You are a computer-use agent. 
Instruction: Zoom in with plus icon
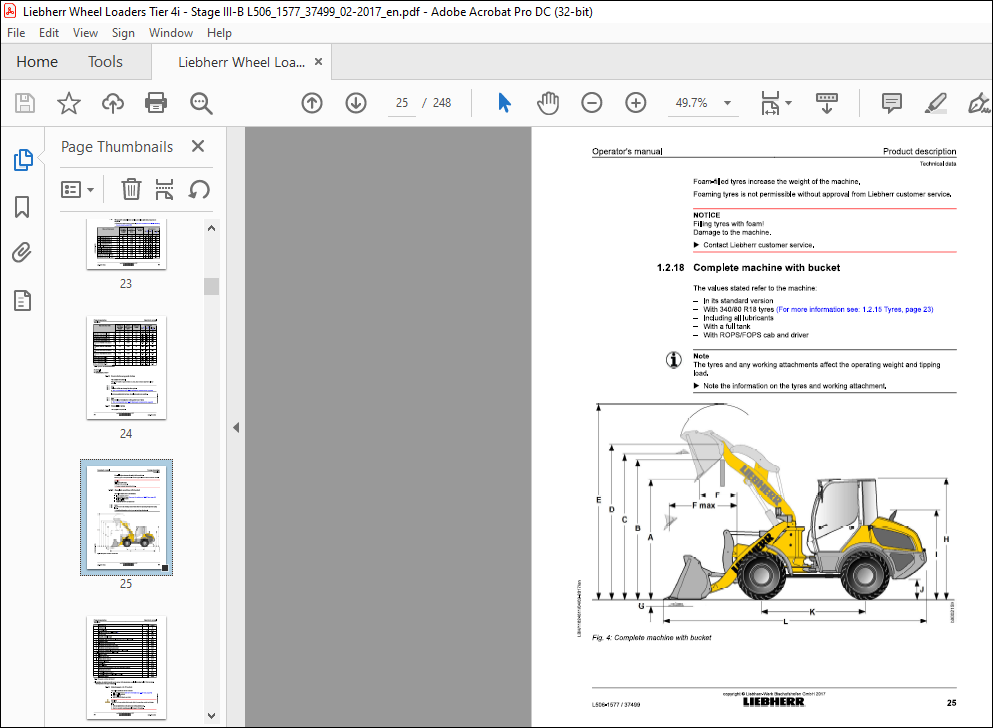[635, 103]
